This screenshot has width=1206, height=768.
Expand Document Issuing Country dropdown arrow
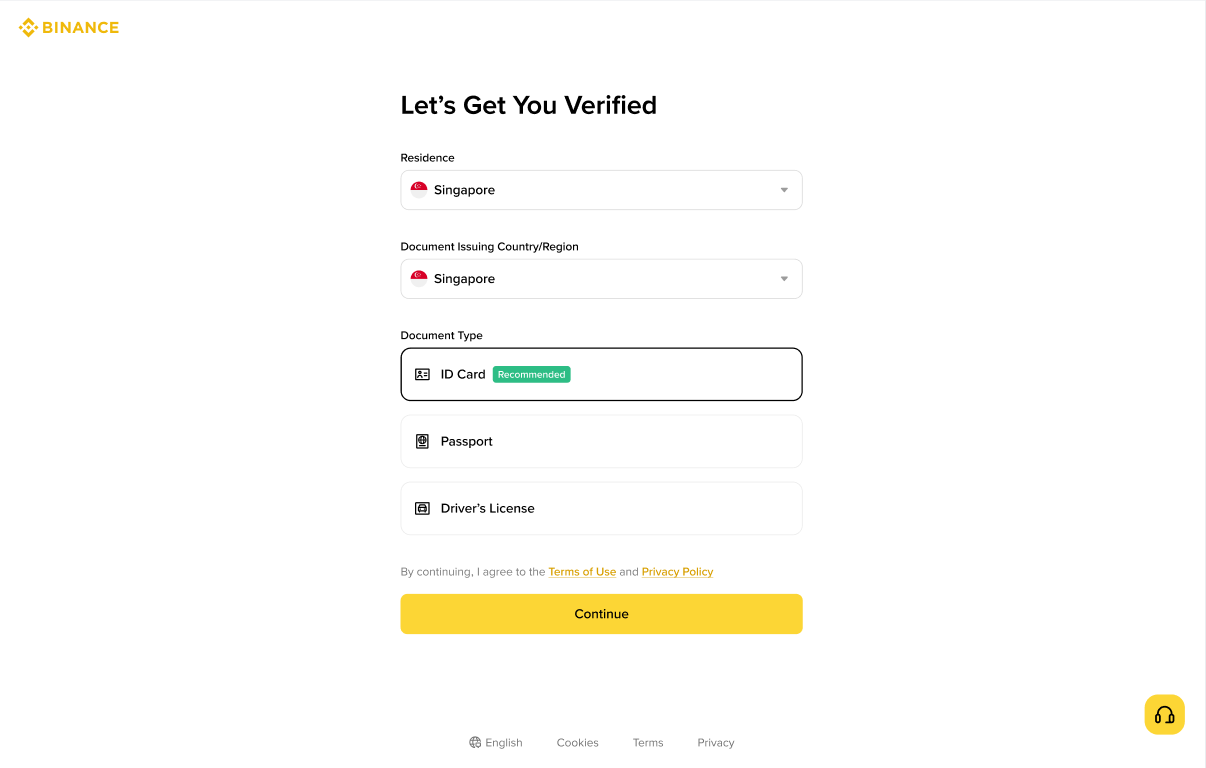(x=784, y=279)
